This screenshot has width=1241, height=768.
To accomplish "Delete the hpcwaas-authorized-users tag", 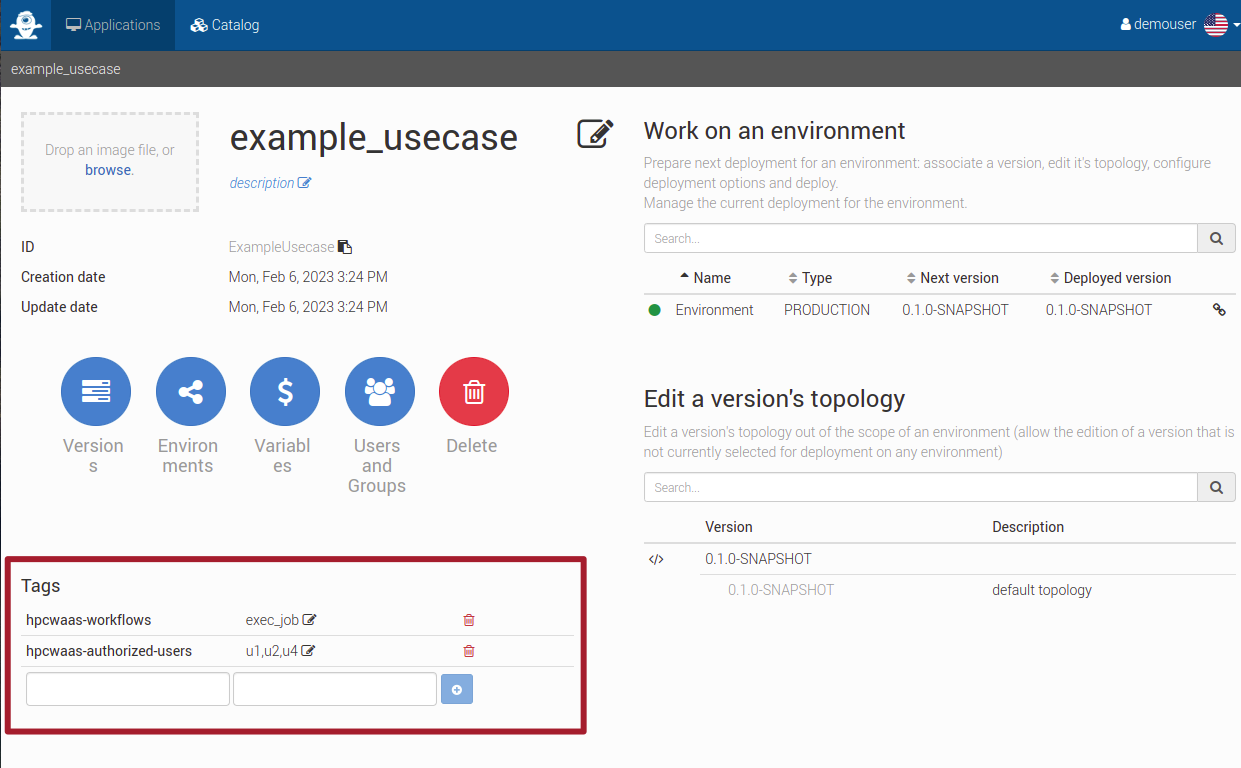I will click(x=469, y=651).
